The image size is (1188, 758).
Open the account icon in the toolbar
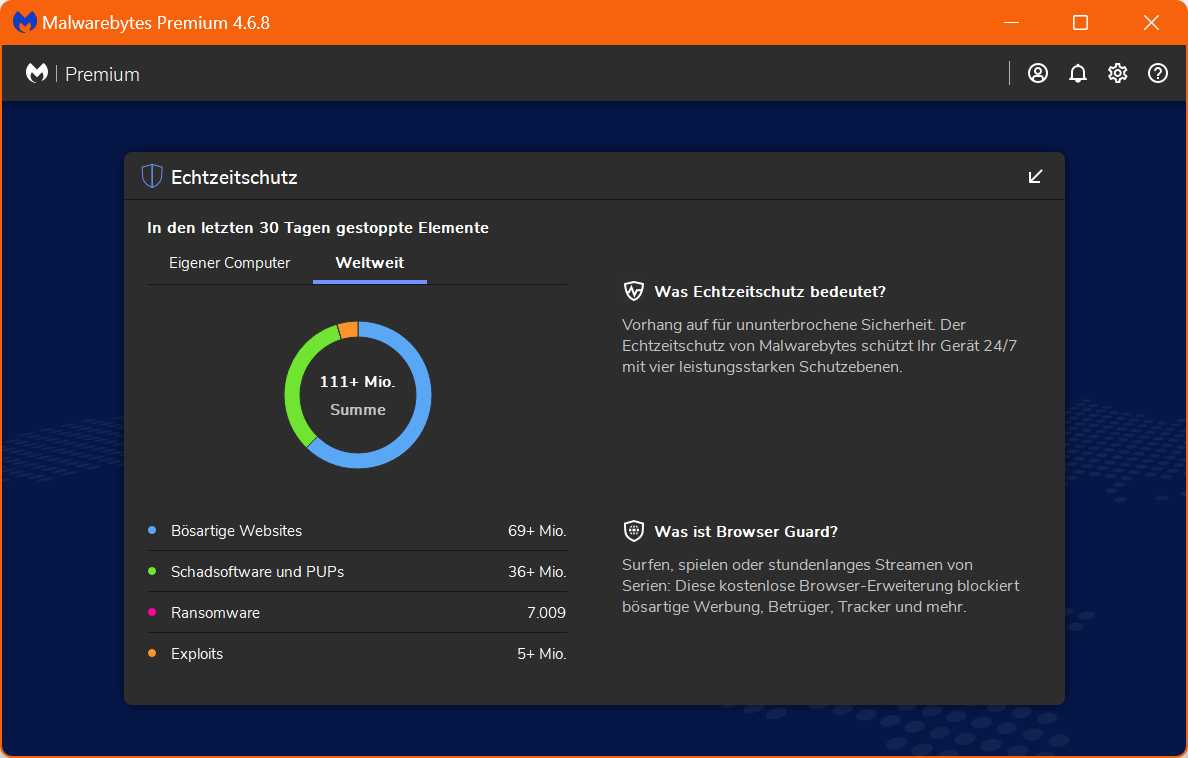click(x=1037, y=72)
